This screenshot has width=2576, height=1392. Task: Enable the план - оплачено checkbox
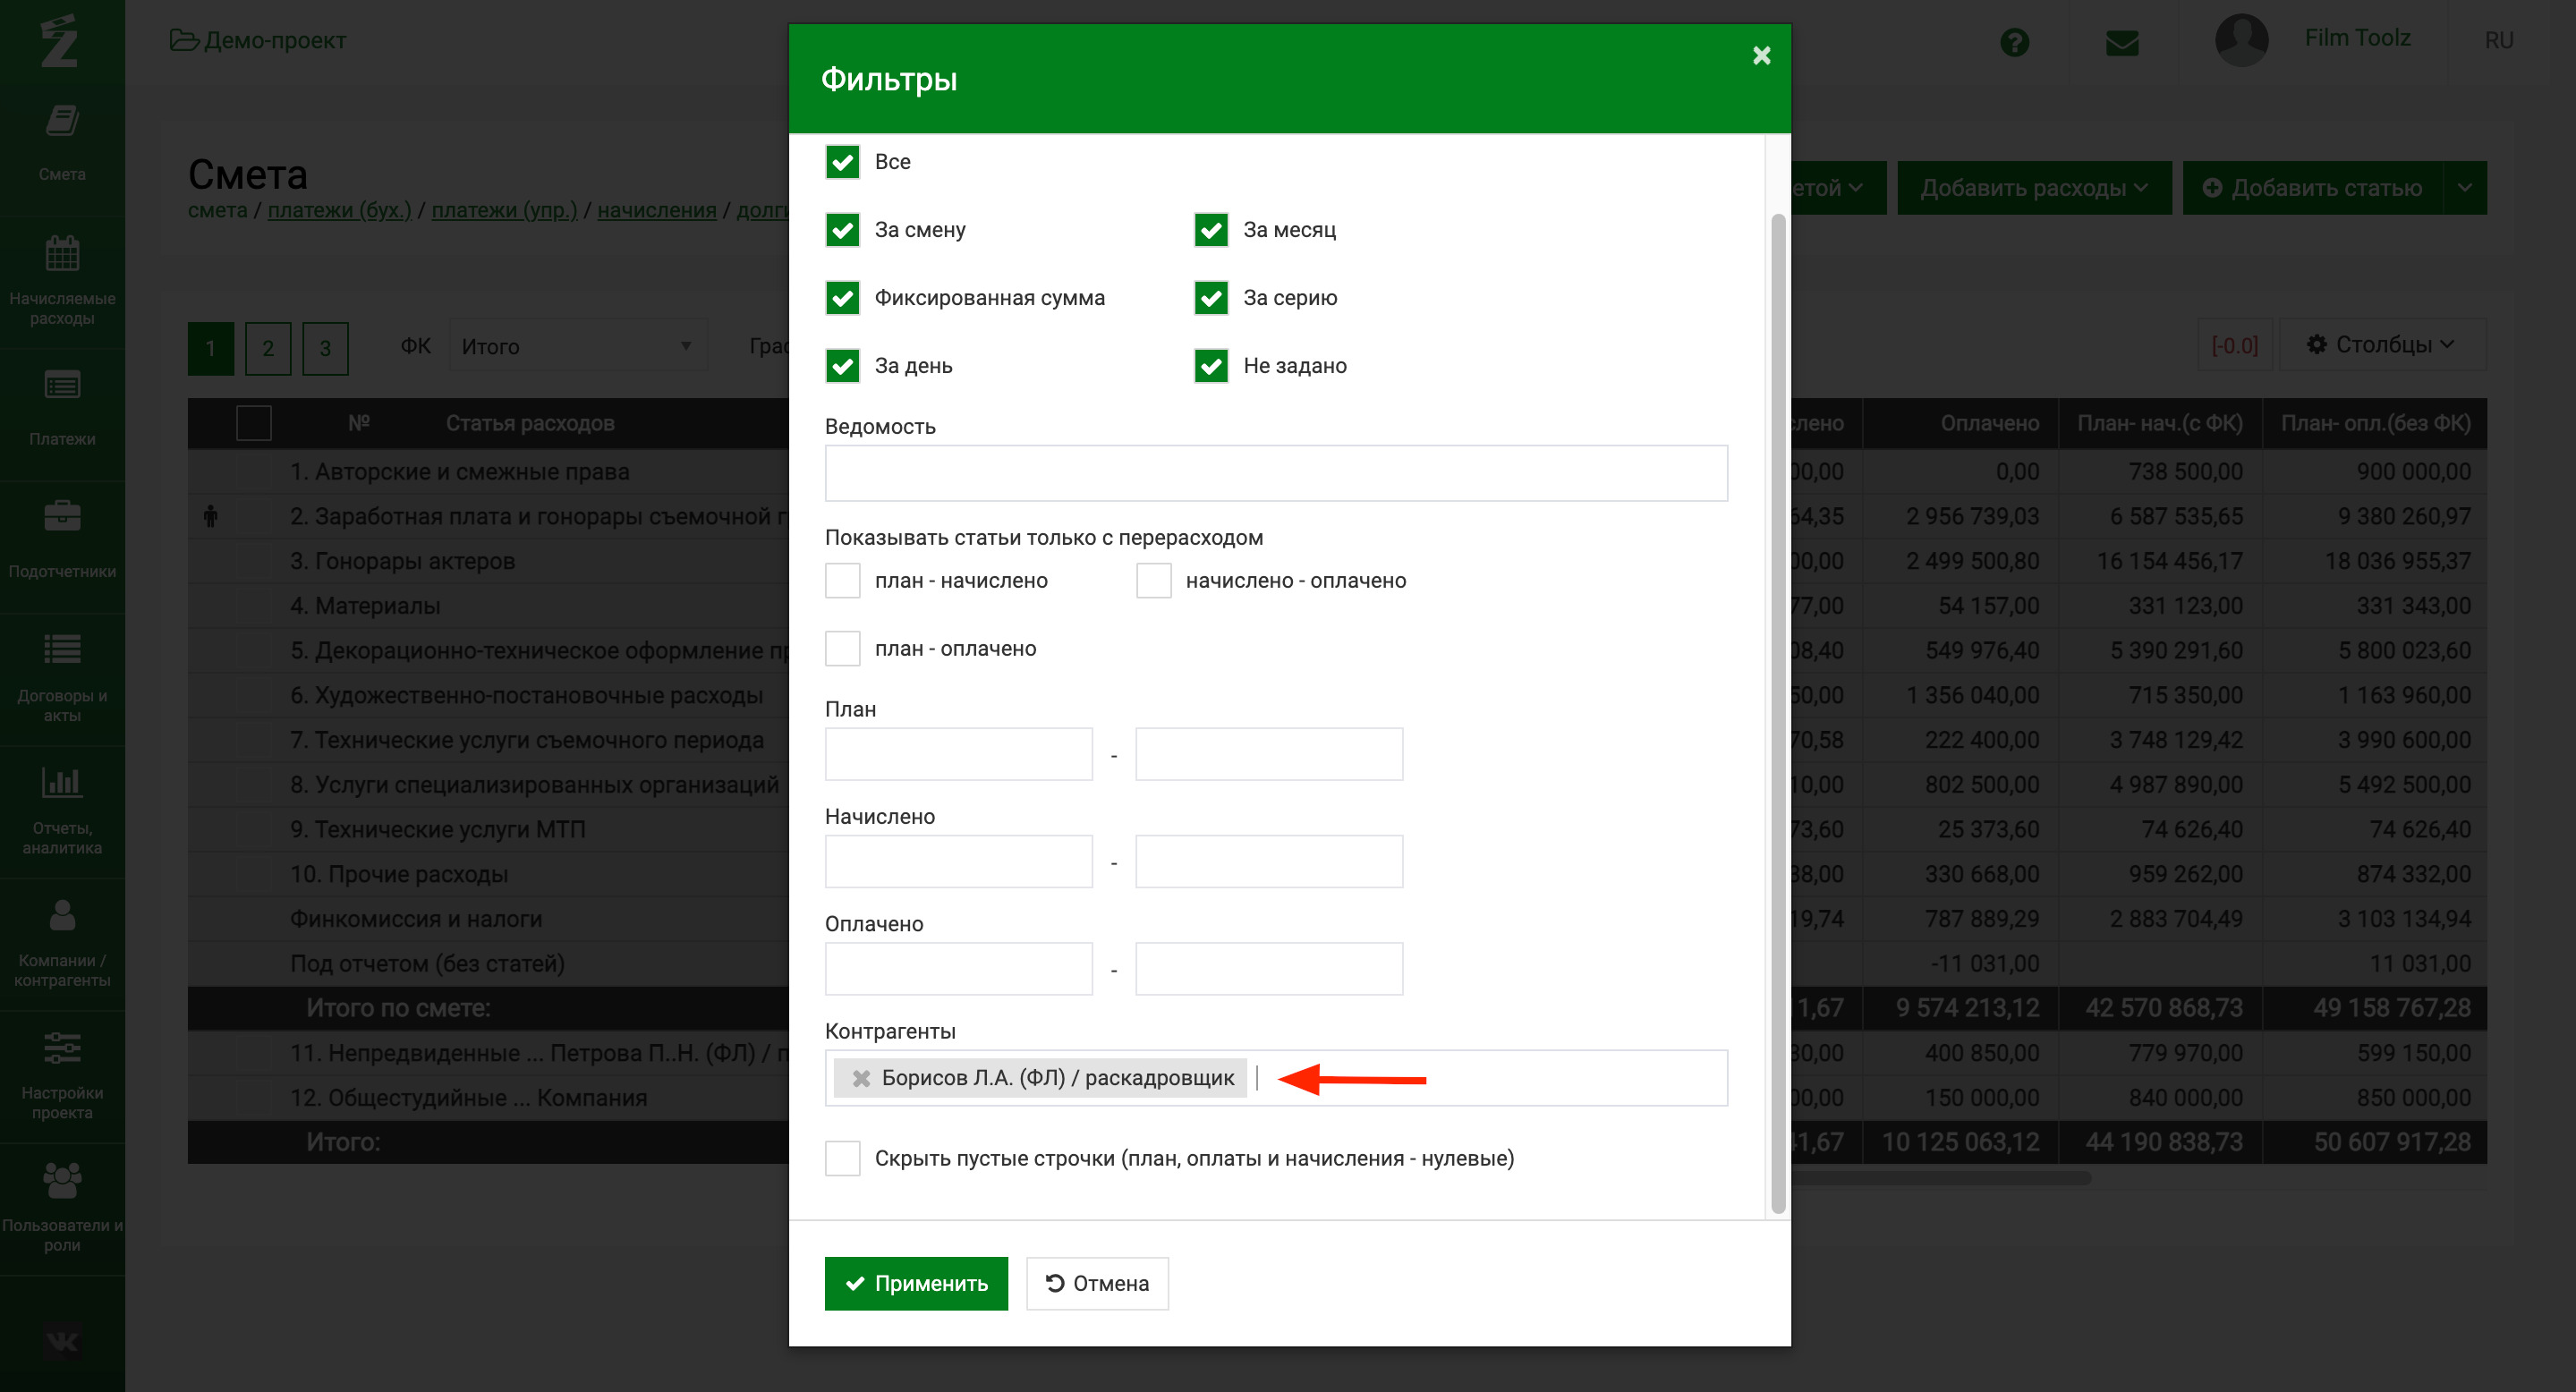(x=842, y=648)
